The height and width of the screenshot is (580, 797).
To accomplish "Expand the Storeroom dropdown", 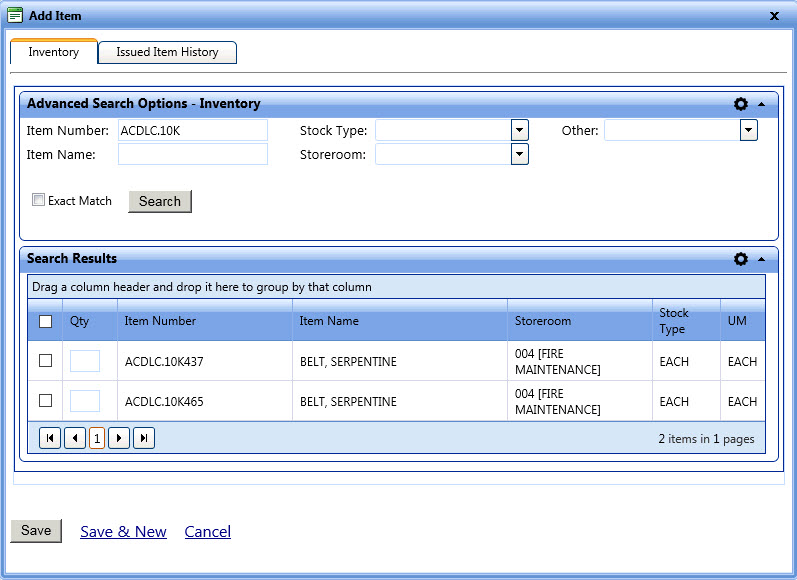I will point(519,154).
